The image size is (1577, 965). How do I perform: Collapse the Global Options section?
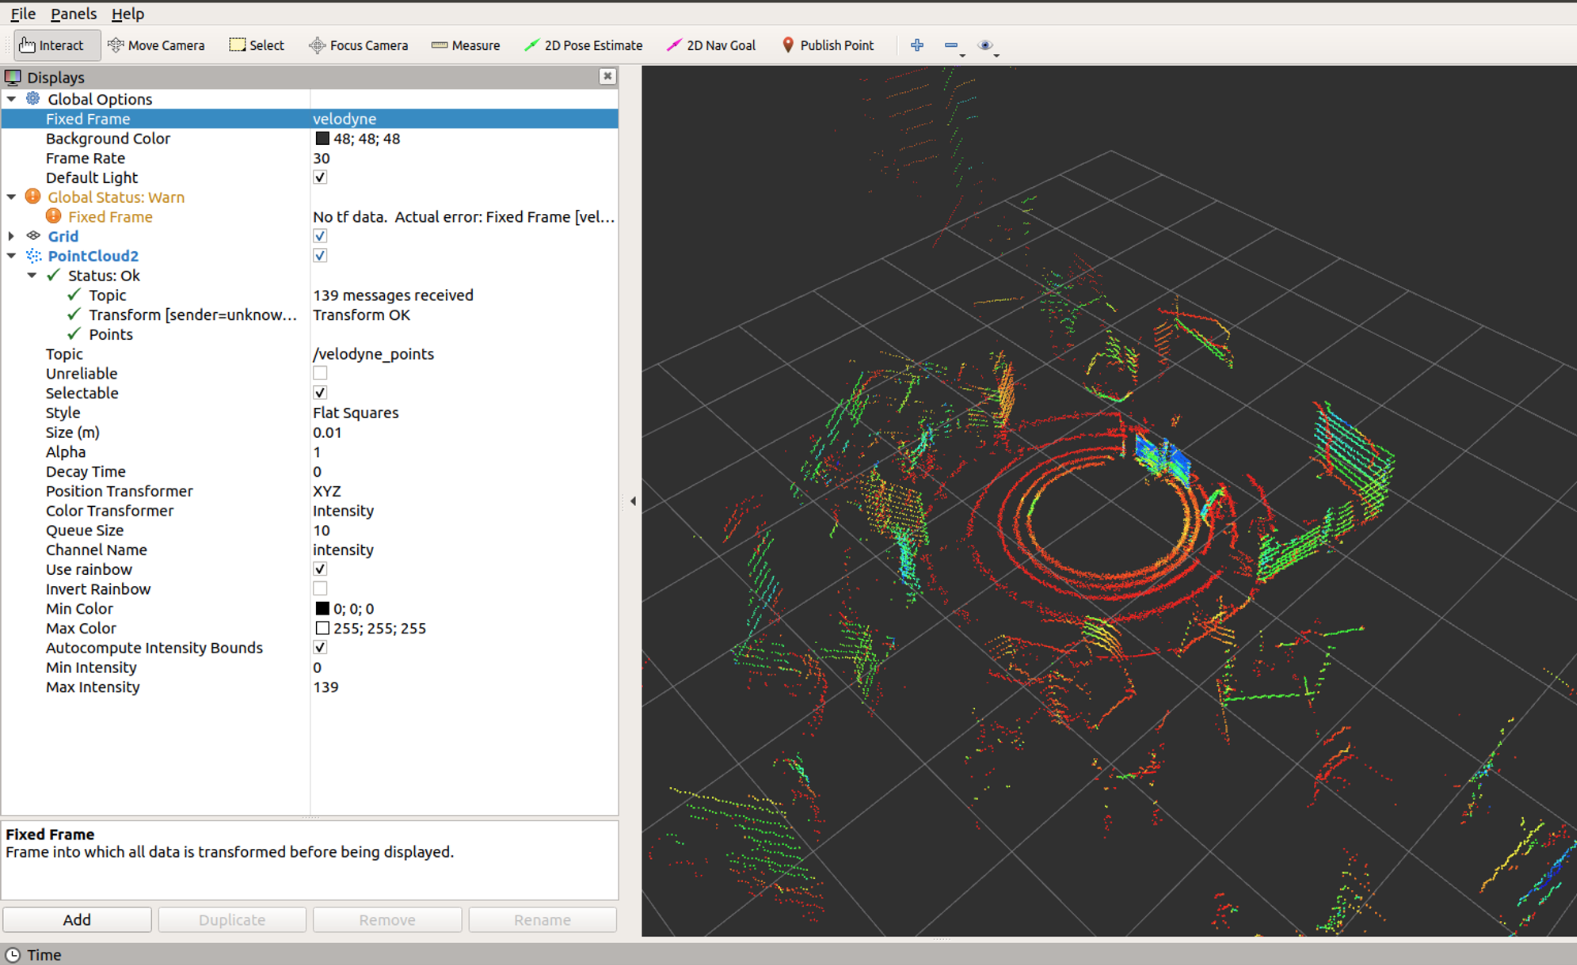pyautogui.click(x=12, y=99)
